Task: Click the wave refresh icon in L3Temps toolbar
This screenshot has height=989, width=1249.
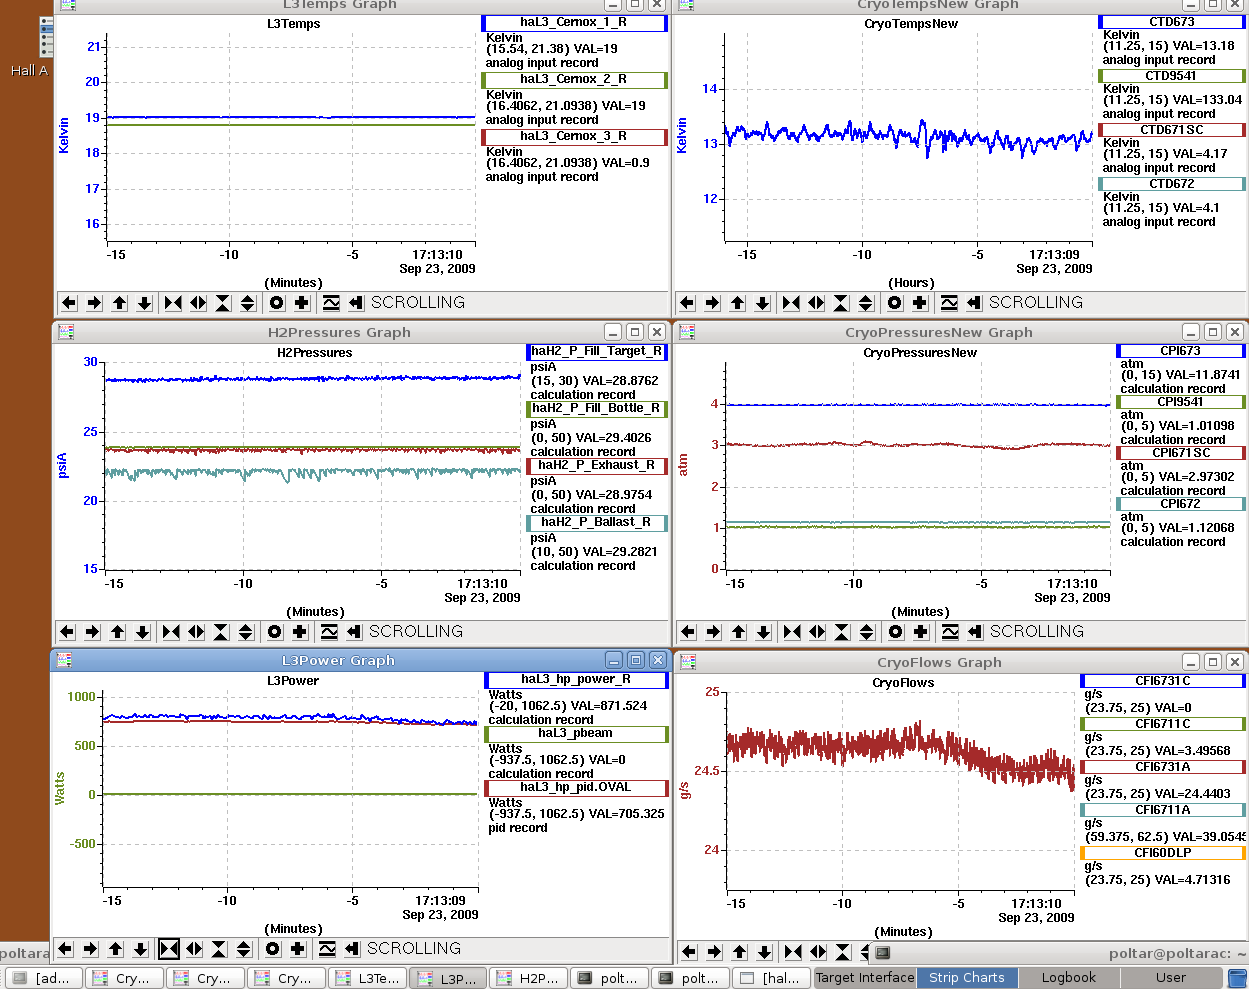Action: [x=331, y=303]
